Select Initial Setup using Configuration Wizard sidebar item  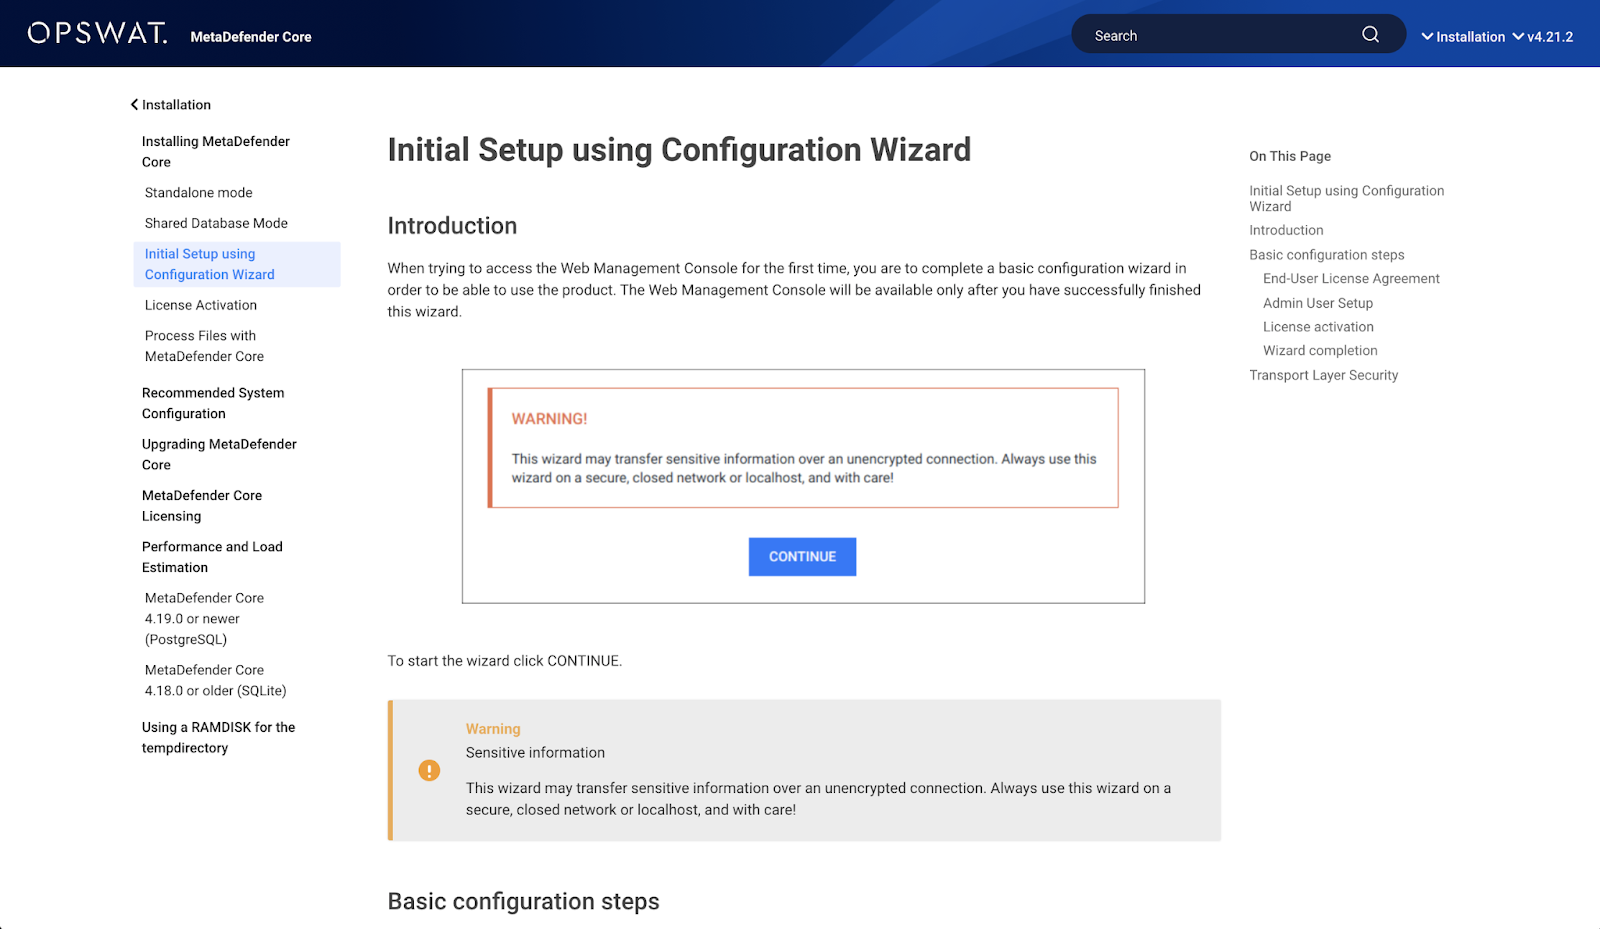click(x=237, y=264)
